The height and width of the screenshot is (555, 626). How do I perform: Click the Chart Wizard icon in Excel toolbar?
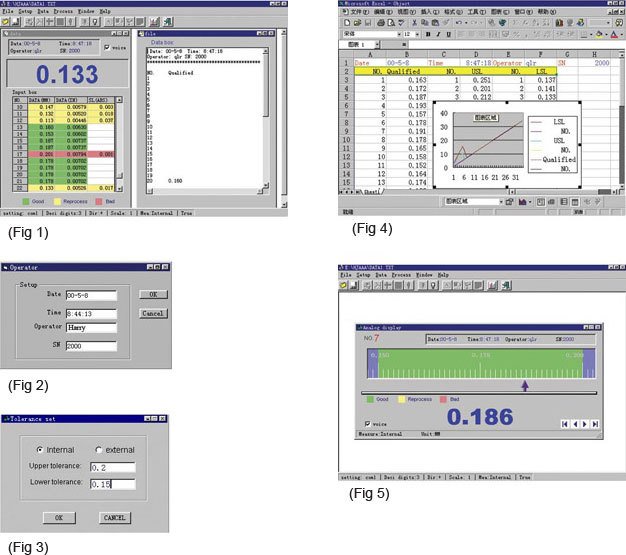click(559, 23)
